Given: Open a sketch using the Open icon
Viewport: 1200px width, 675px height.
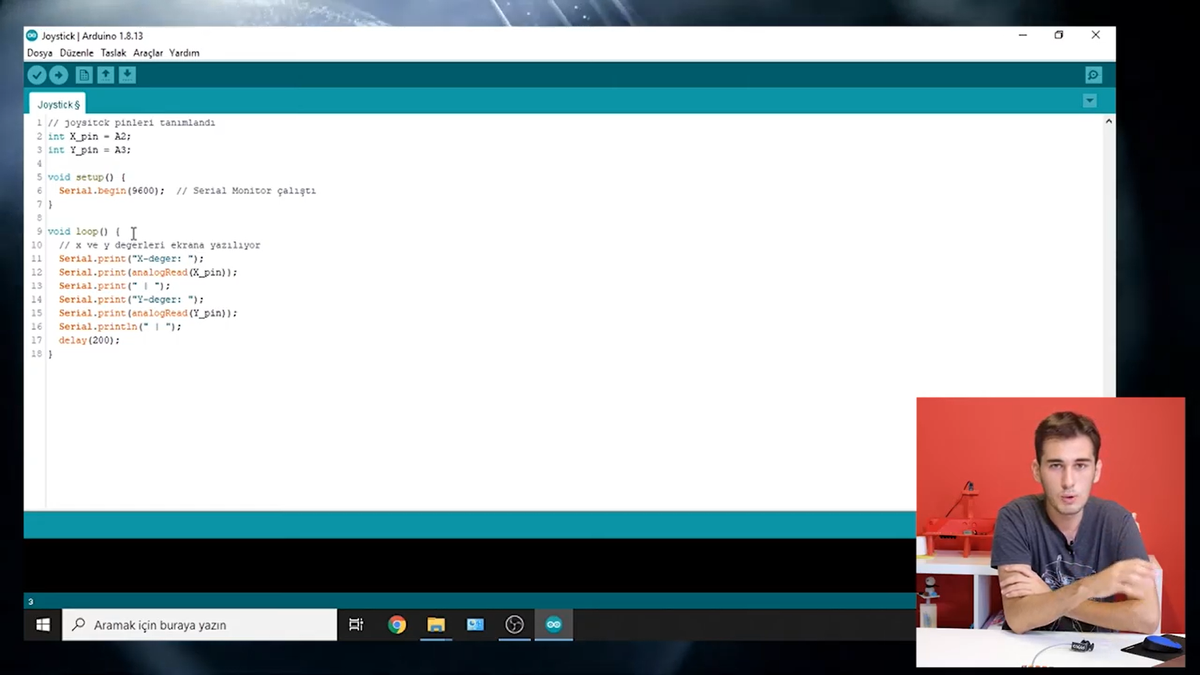Looking at the screenshot, I should (106, 75).
